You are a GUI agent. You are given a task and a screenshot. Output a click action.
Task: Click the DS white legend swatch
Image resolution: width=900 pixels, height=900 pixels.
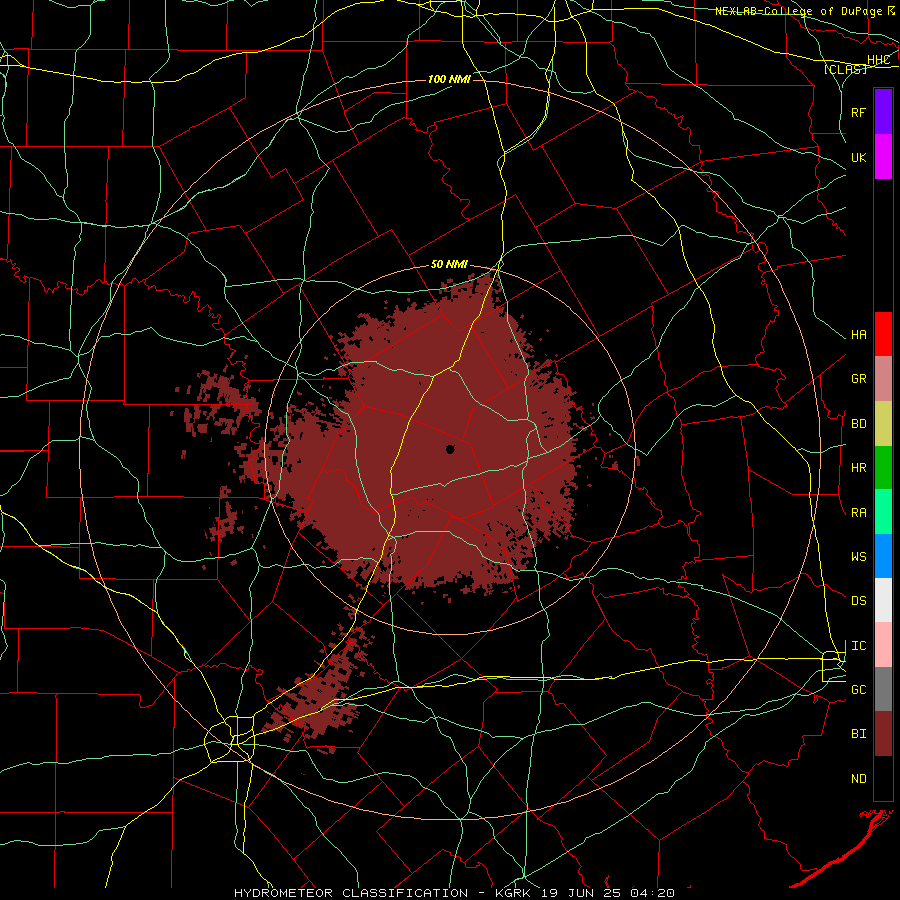pyautogui.click(x=883, y=600)
